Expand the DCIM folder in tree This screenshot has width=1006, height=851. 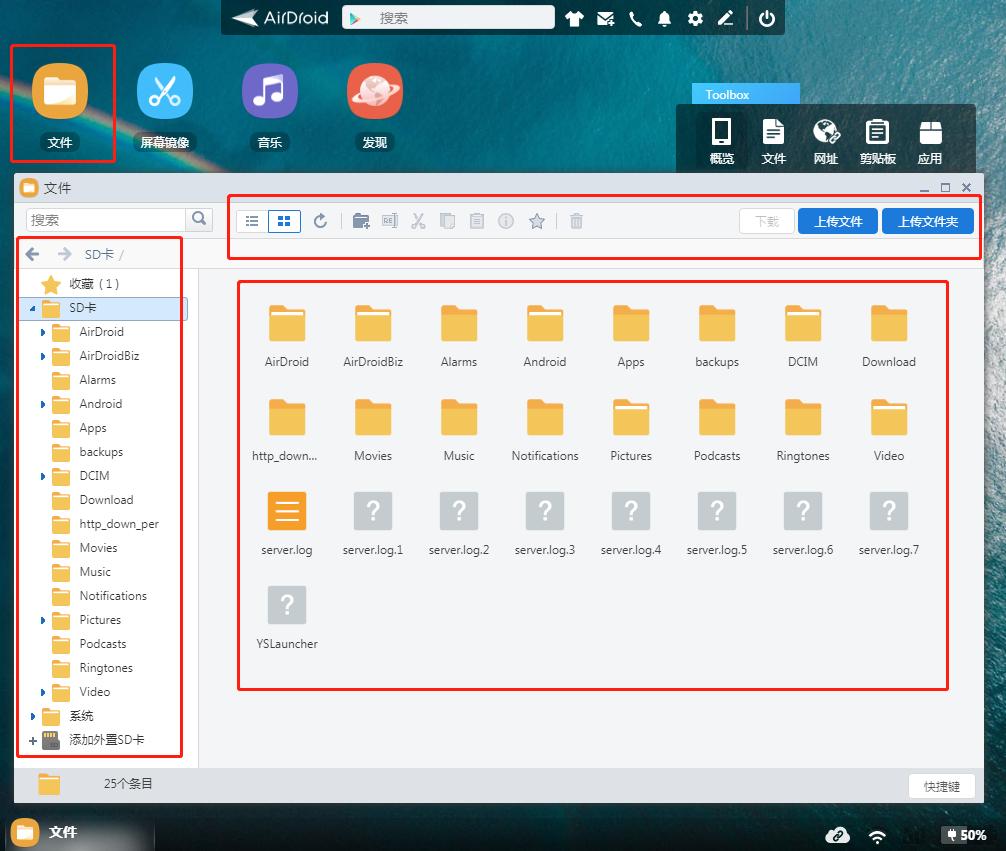tap(43, 476)
